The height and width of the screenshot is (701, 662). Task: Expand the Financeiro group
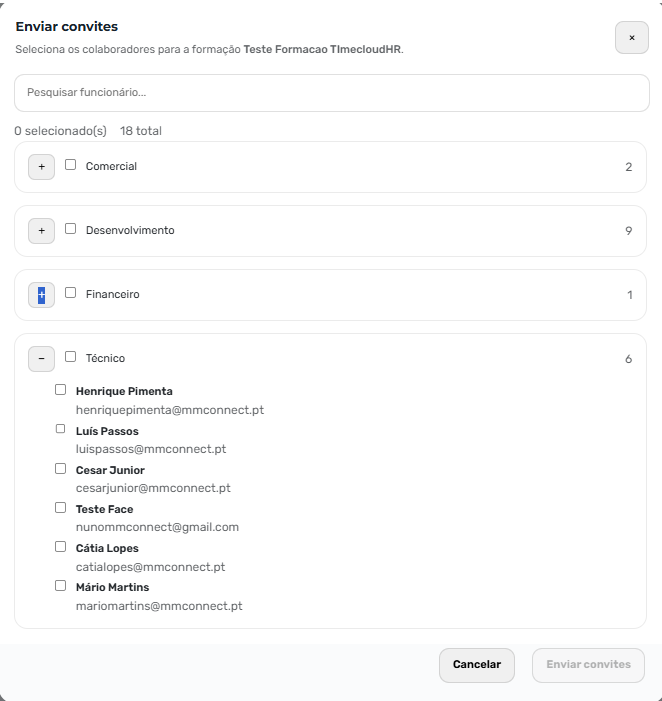[x=42, y=295]
